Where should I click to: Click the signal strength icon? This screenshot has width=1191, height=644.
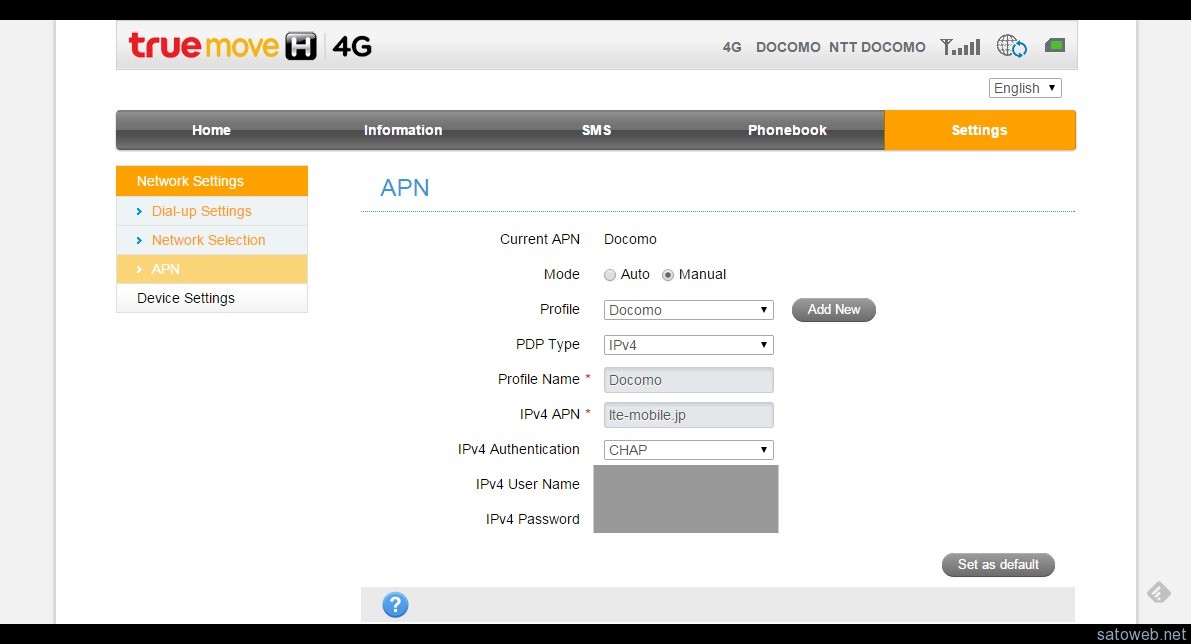[x=961, y=46]
